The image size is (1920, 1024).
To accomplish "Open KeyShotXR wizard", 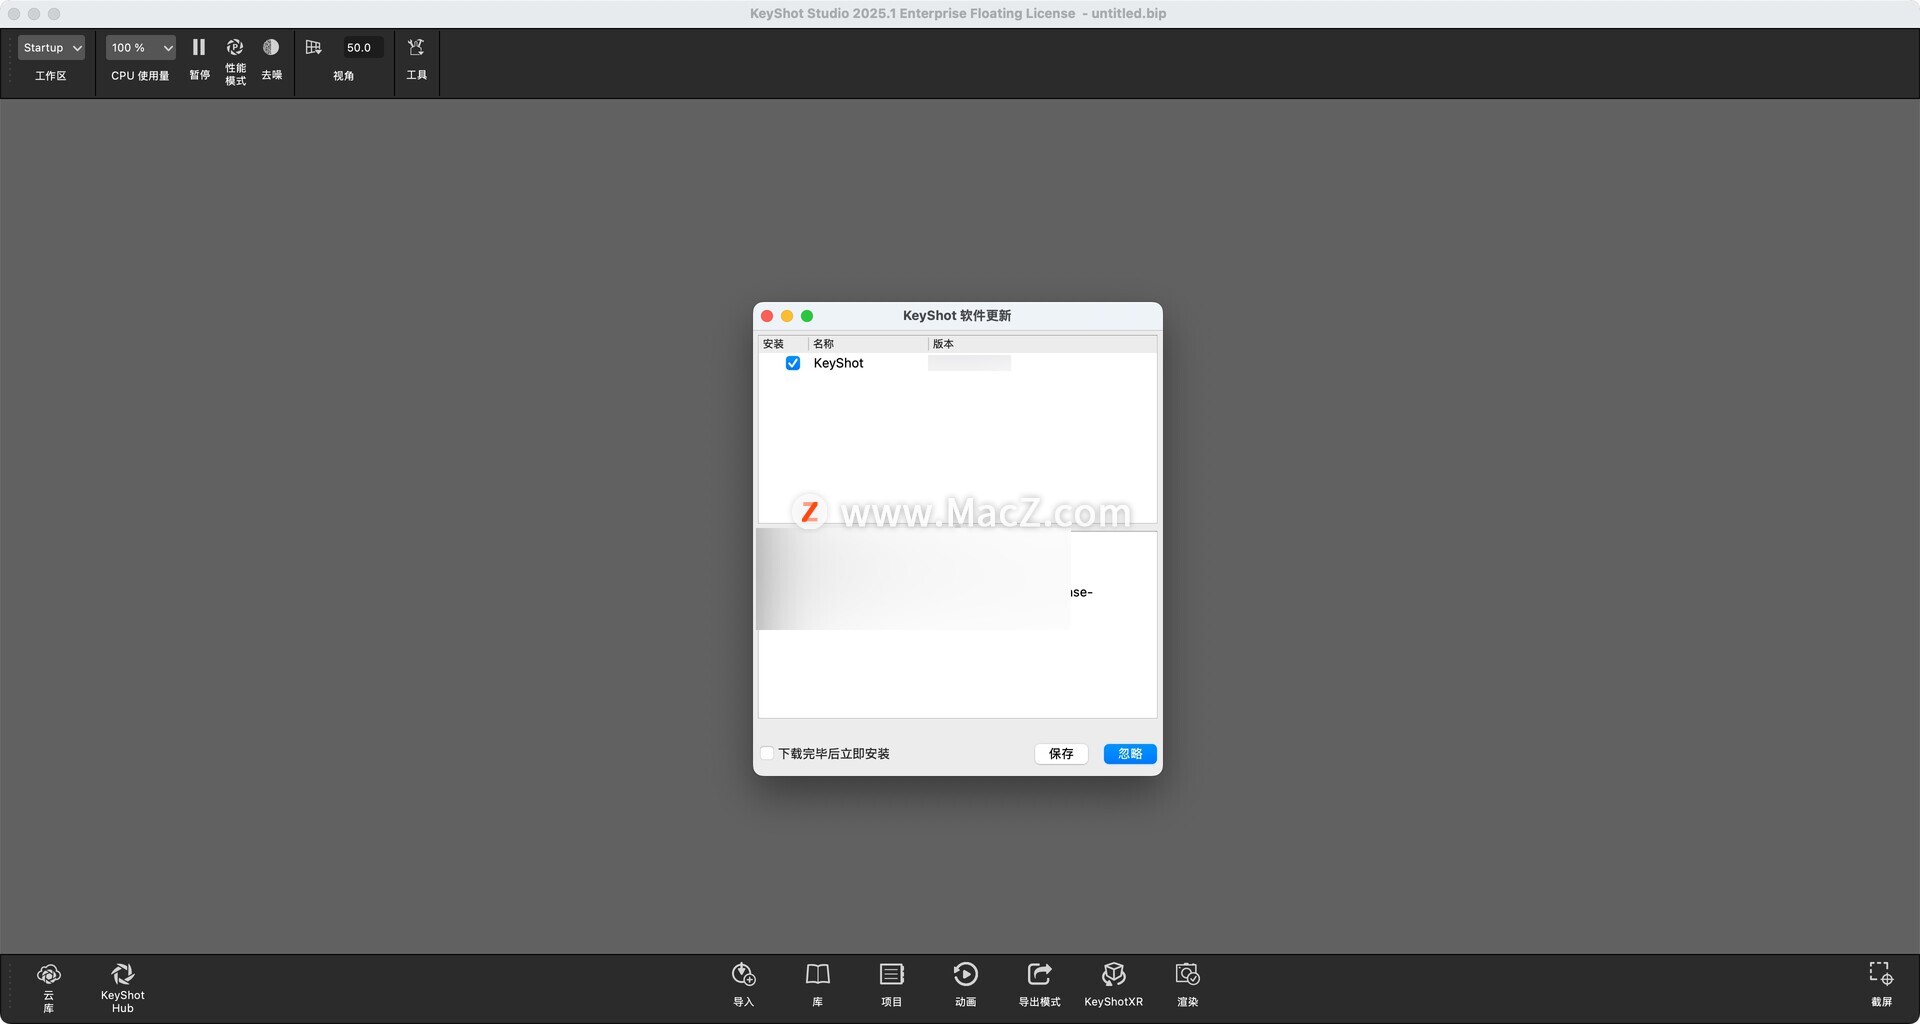I will coord(1113,974).
